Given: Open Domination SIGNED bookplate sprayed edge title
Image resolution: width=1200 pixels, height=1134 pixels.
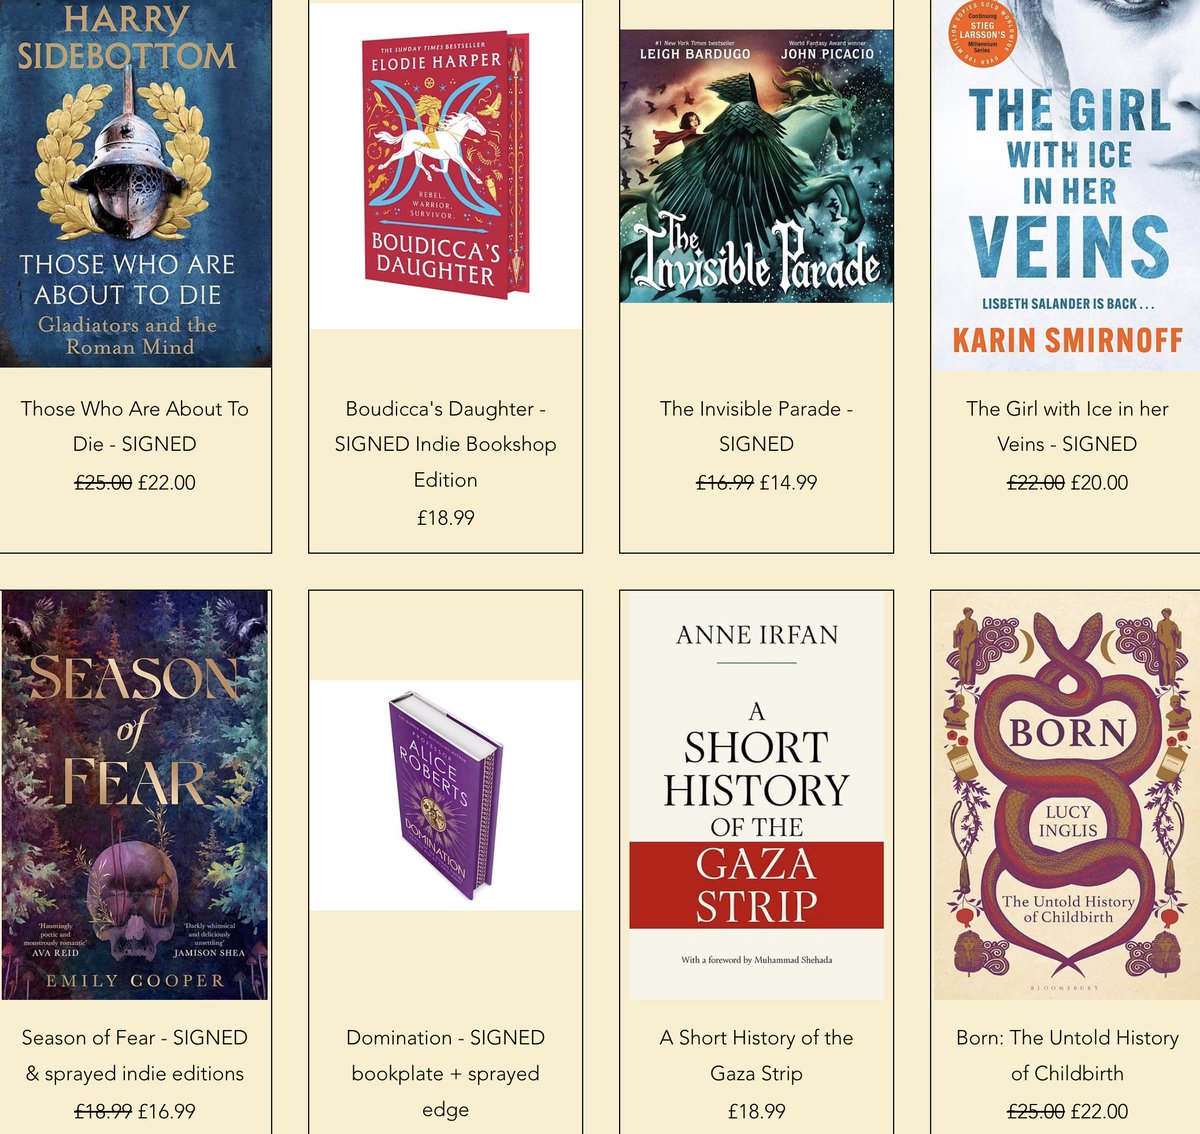Looking at the screenshot, I should tap(446, 1073).
